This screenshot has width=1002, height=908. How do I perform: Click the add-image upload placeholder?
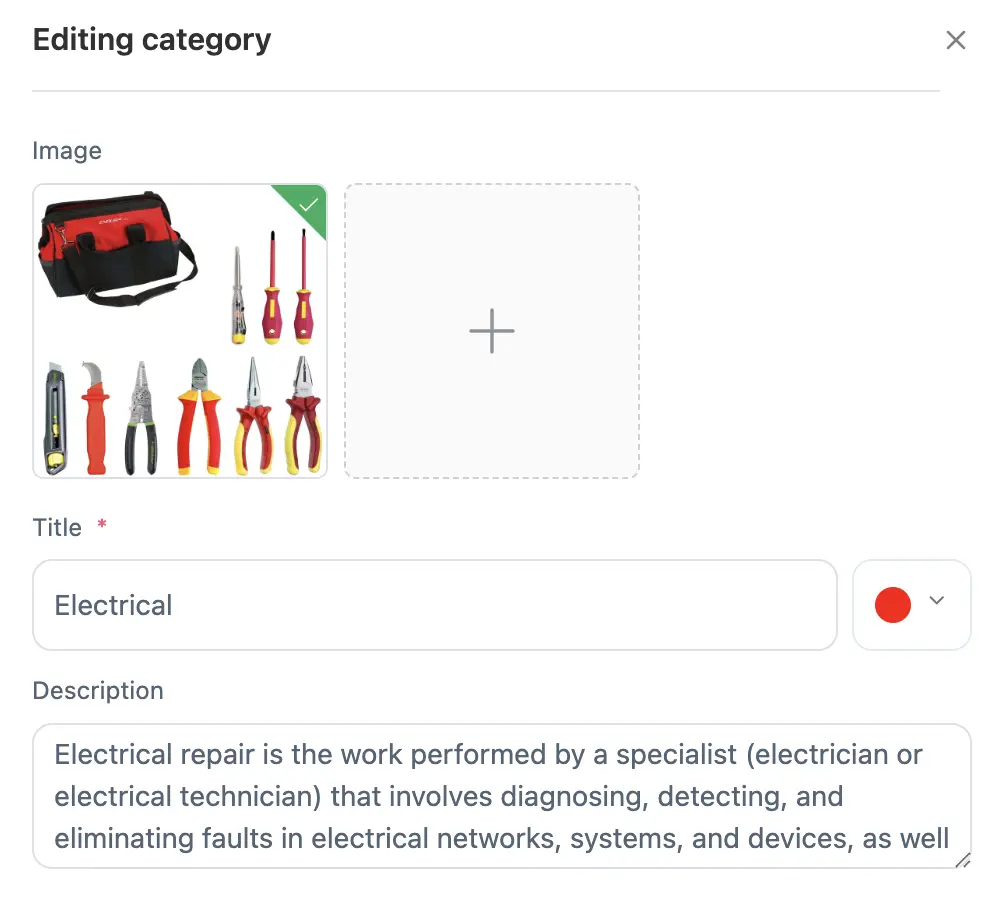pos(491,330)
